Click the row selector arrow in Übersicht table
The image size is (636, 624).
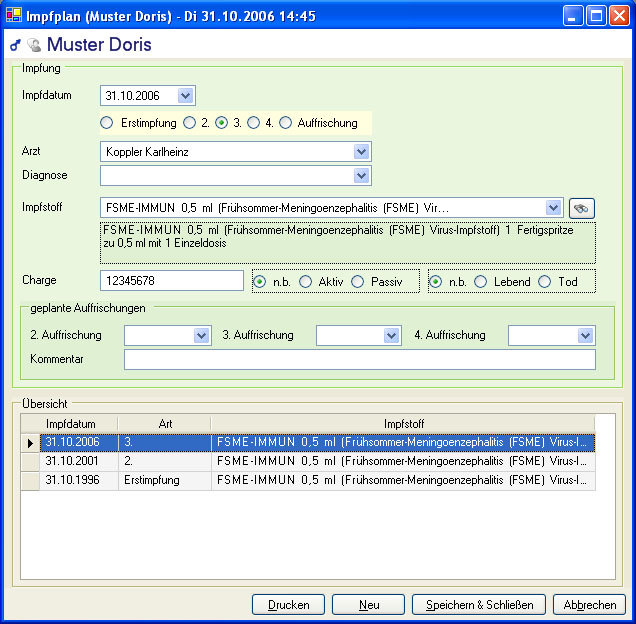click(30, 442)
